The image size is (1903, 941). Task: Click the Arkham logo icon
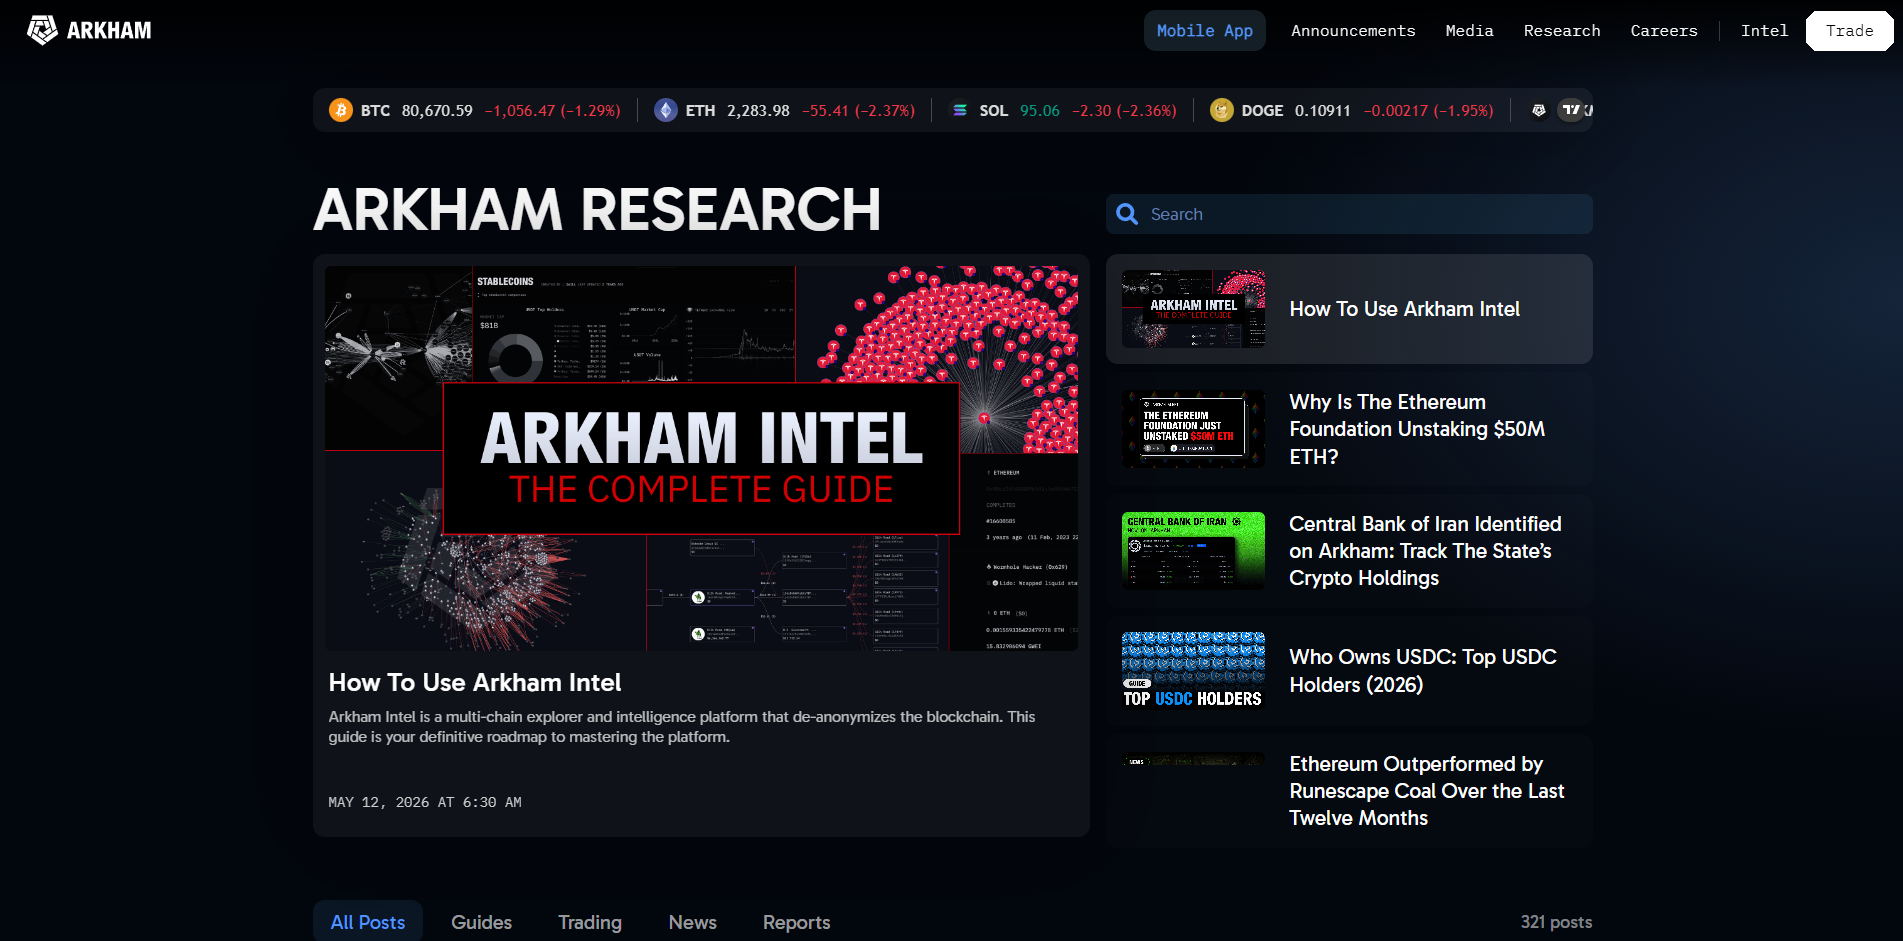[x=42, y=30]
